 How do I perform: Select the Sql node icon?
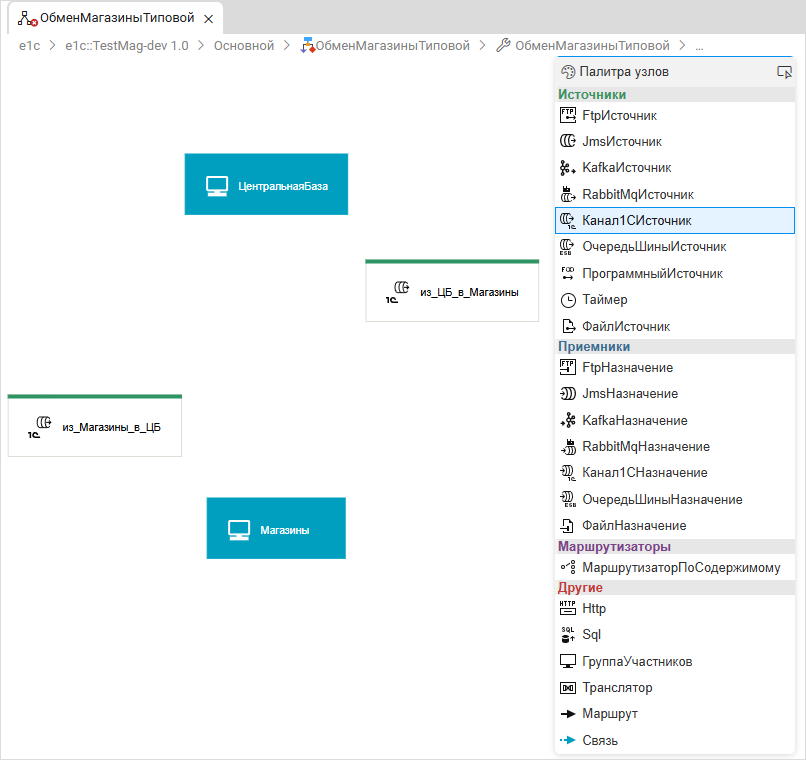click(568, 635)
